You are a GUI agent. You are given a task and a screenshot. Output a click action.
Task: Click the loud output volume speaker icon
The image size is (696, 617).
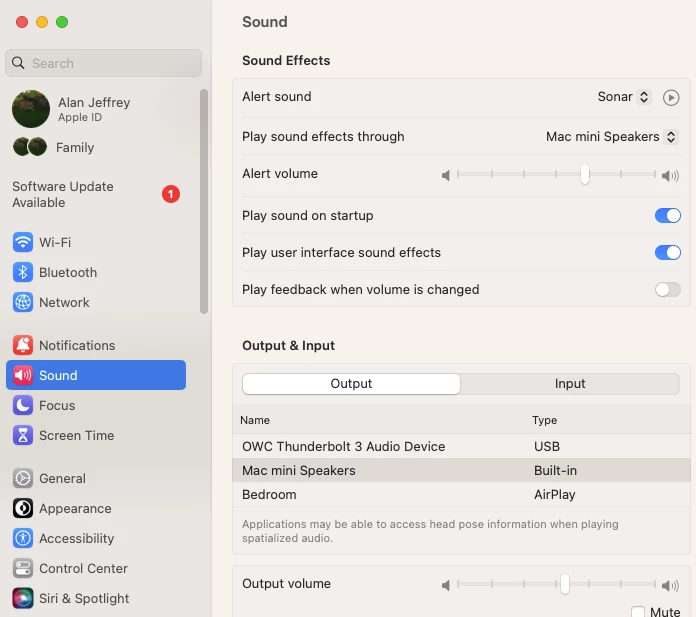[x=670, y=586]
